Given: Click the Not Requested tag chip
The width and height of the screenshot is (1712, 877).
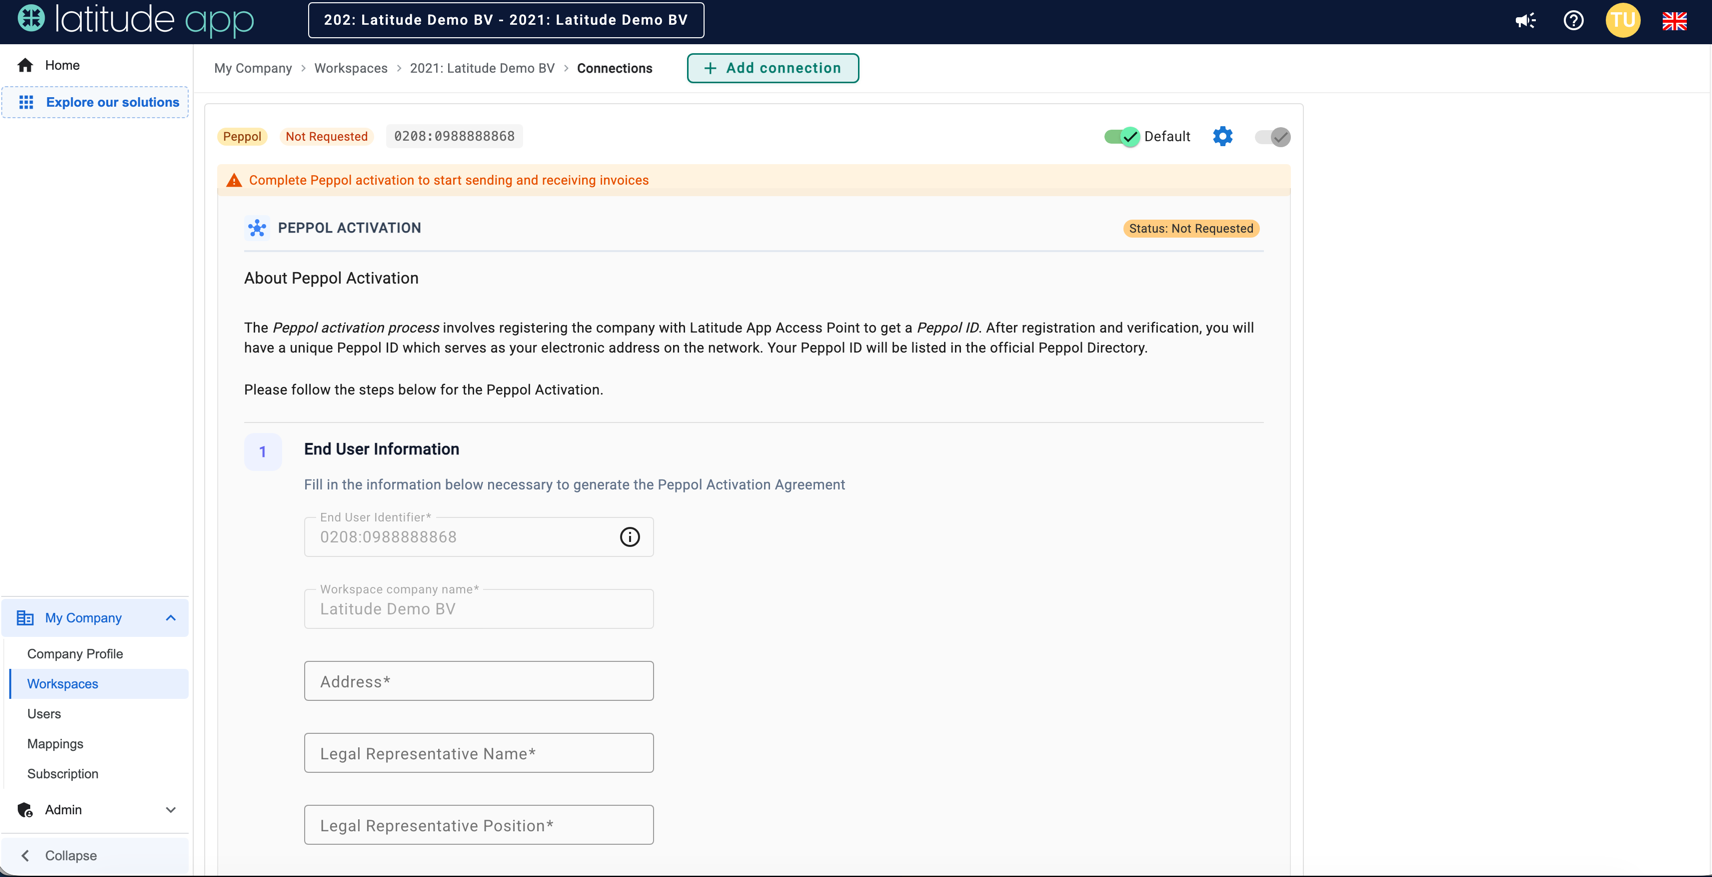Looking at the screenshot, I should pos(327,137).
